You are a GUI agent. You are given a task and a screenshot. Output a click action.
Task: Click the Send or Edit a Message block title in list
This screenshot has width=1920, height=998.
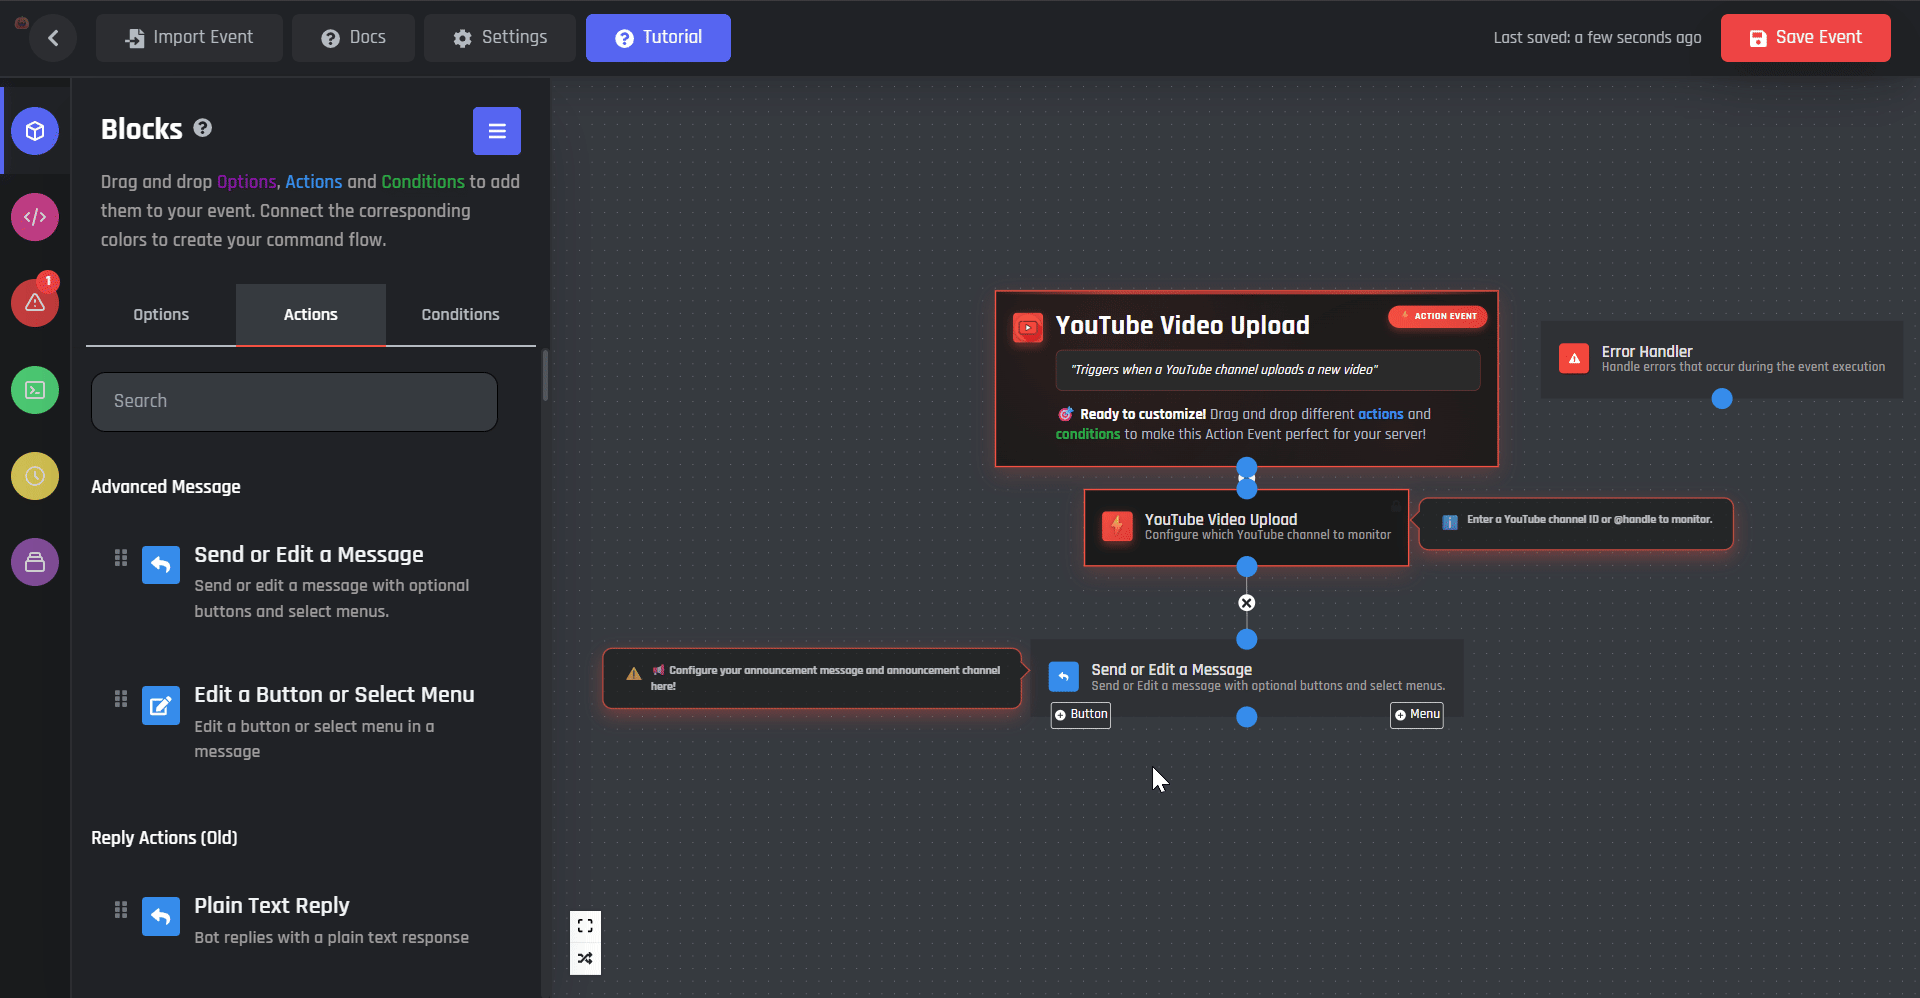tap(309, 555)
